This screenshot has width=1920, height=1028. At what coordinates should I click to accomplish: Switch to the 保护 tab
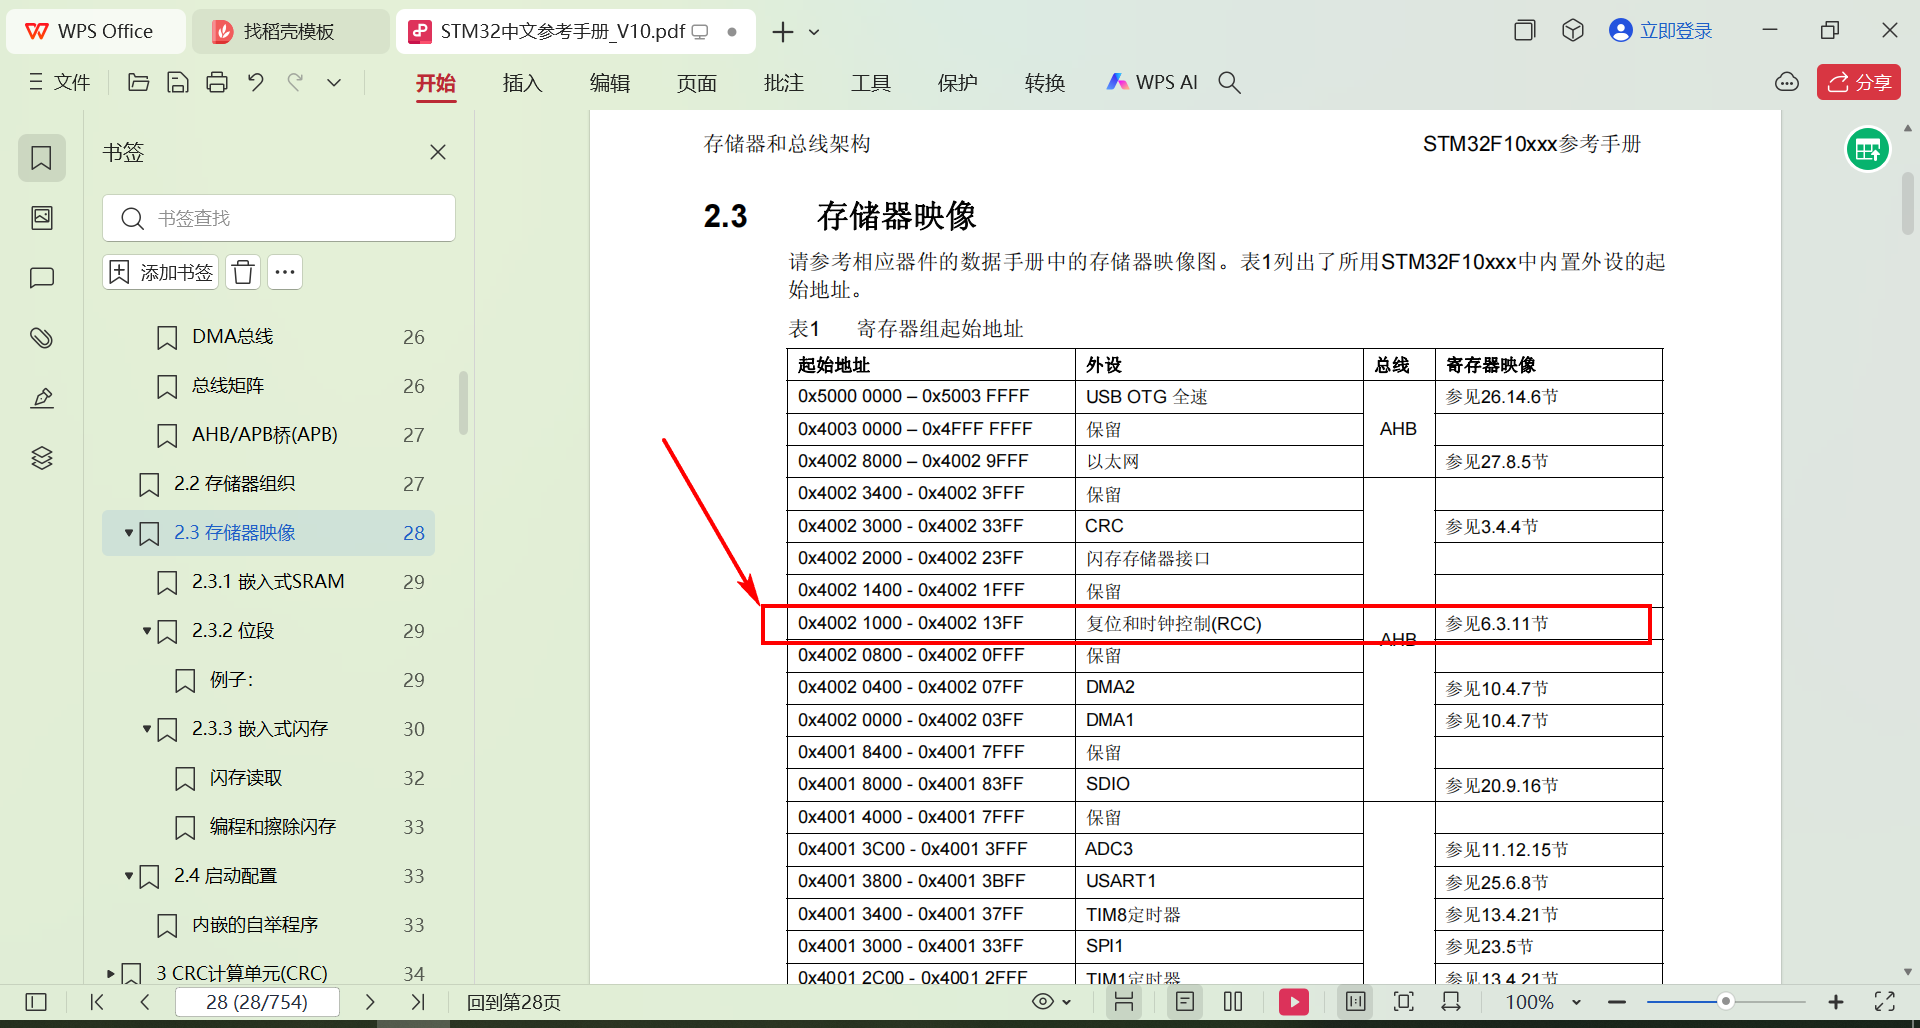[957, 82]
